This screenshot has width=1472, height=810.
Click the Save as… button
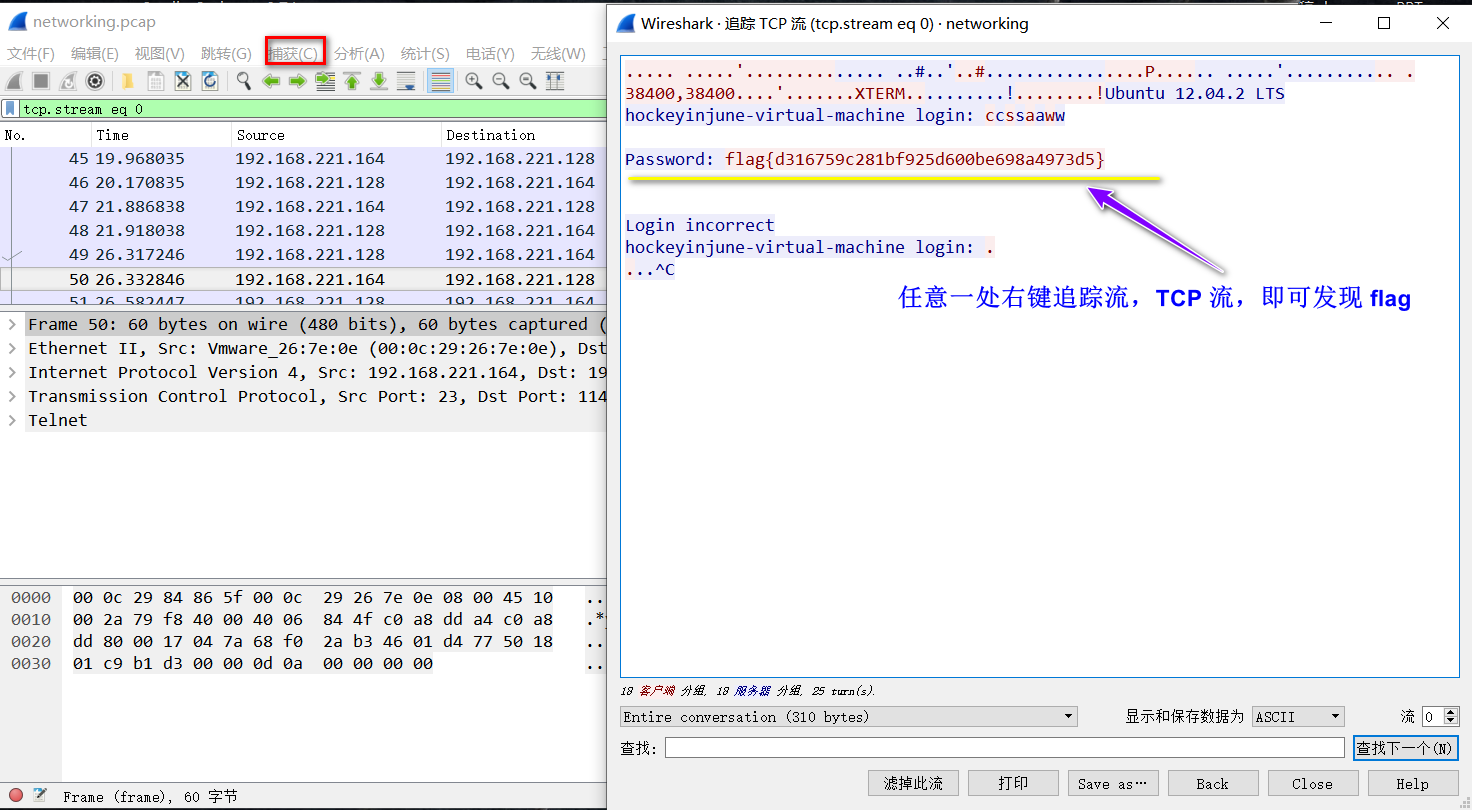(1112, 784)
